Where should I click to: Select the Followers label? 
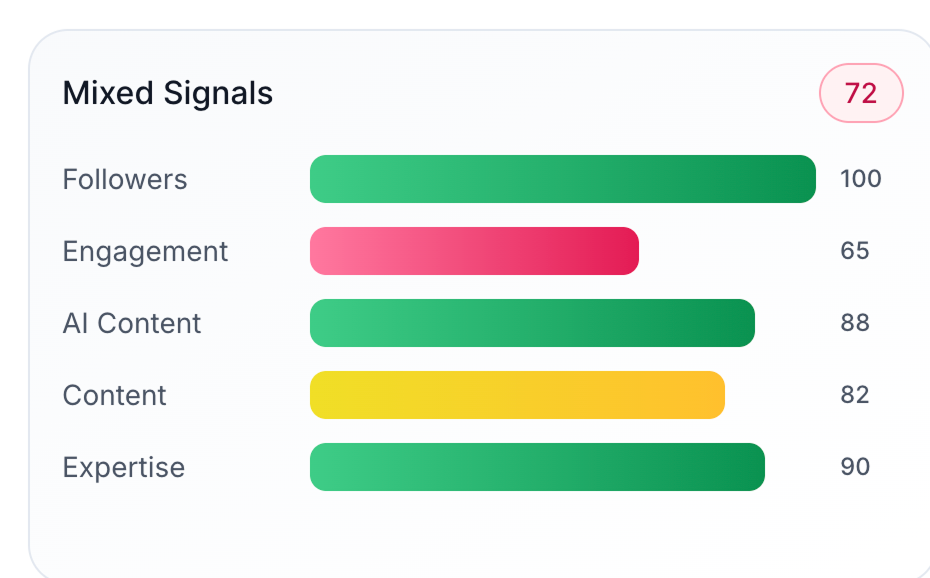[125, 179]
